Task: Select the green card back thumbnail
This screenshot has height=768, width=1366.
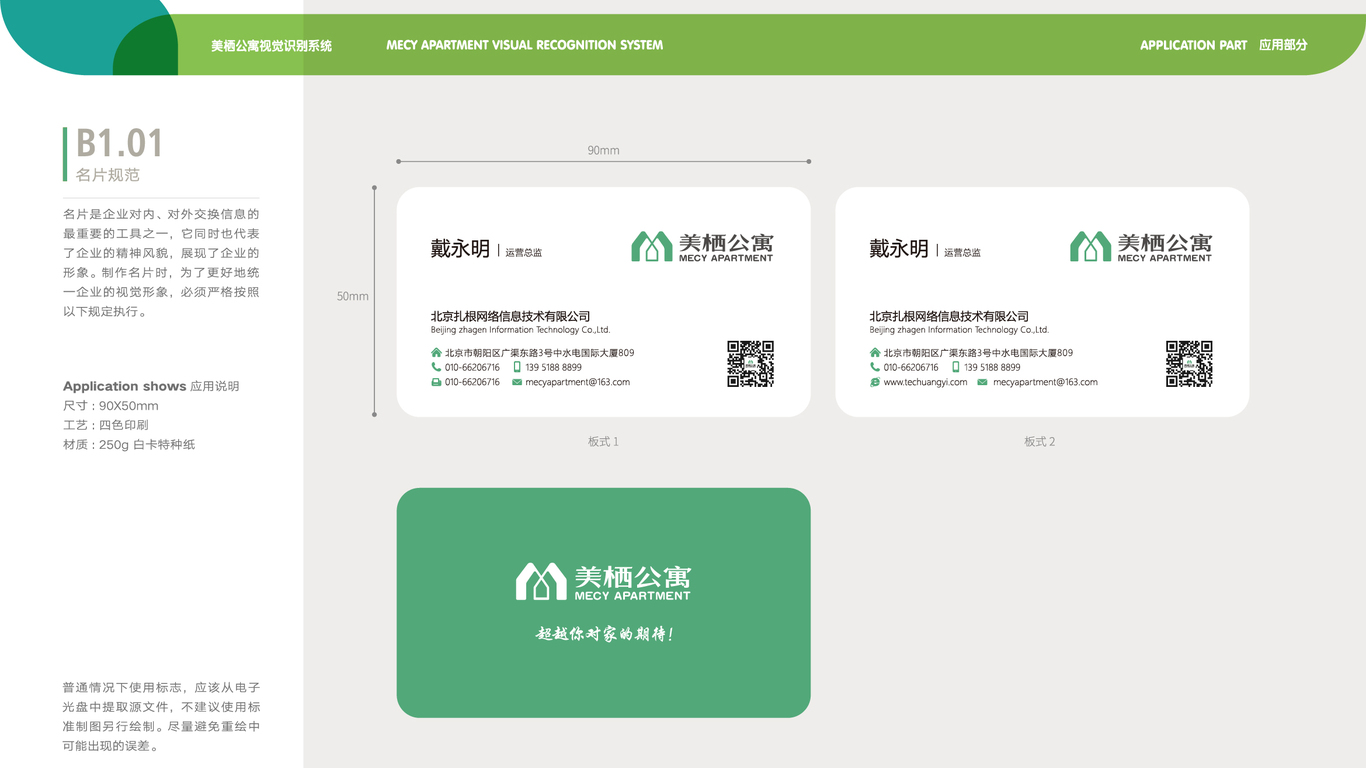Action: click(603, 603)
